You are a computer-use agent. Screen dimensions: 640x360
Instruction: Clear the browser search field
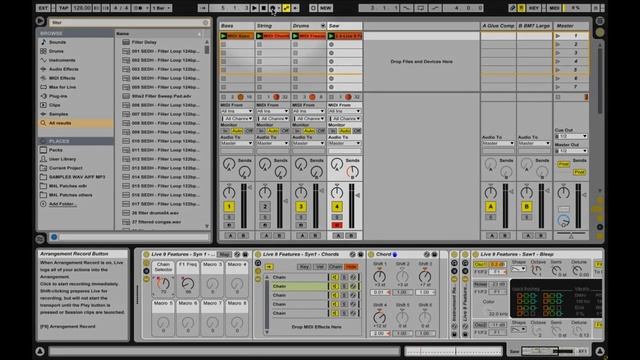(x=206, y=22)
